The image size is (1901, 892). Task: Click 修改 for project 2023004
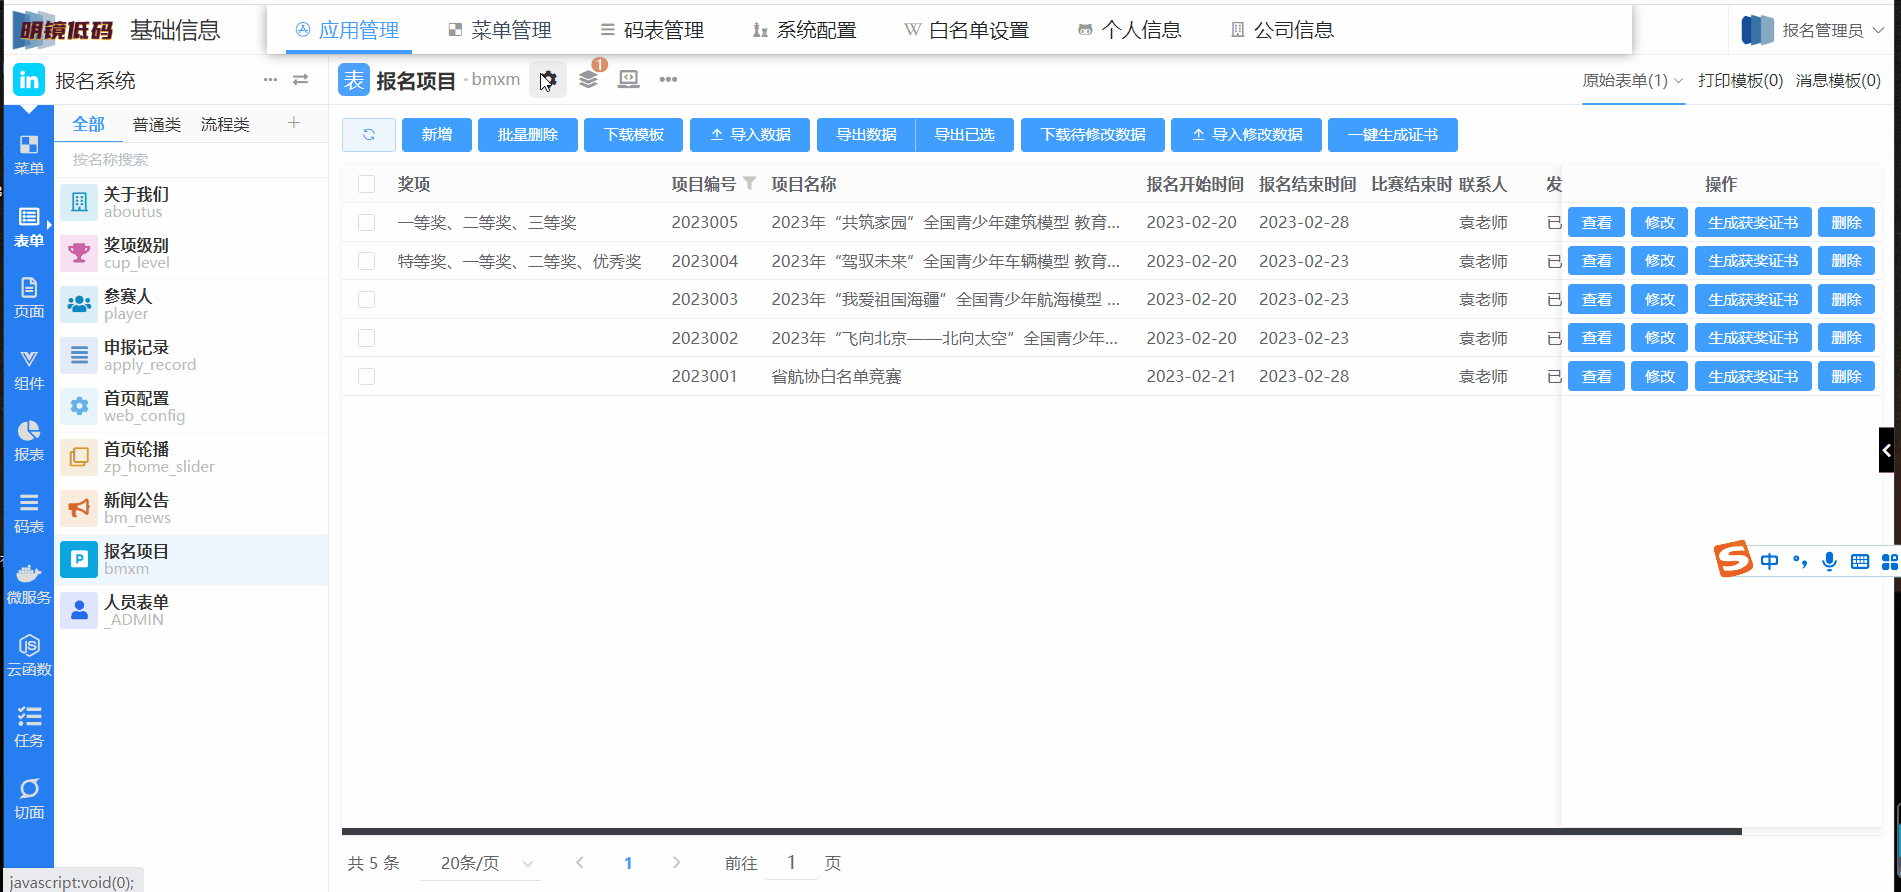(x=1660, y=261)
